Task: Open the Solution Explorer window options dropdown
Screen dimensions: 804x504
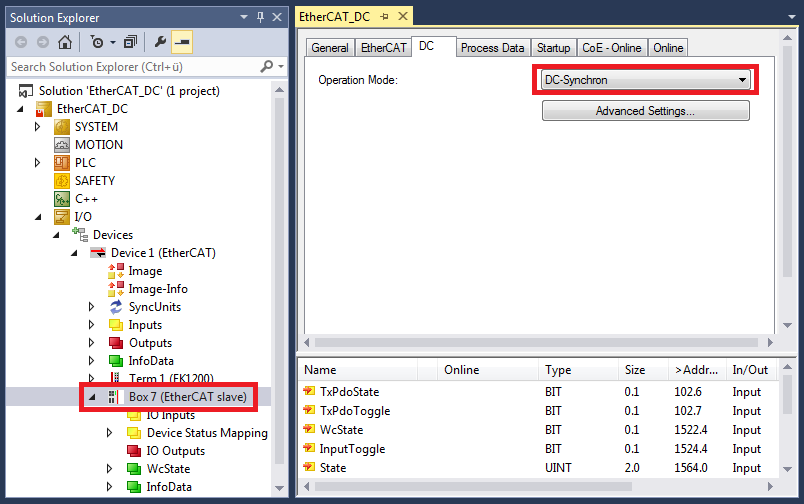Action: 244,17
